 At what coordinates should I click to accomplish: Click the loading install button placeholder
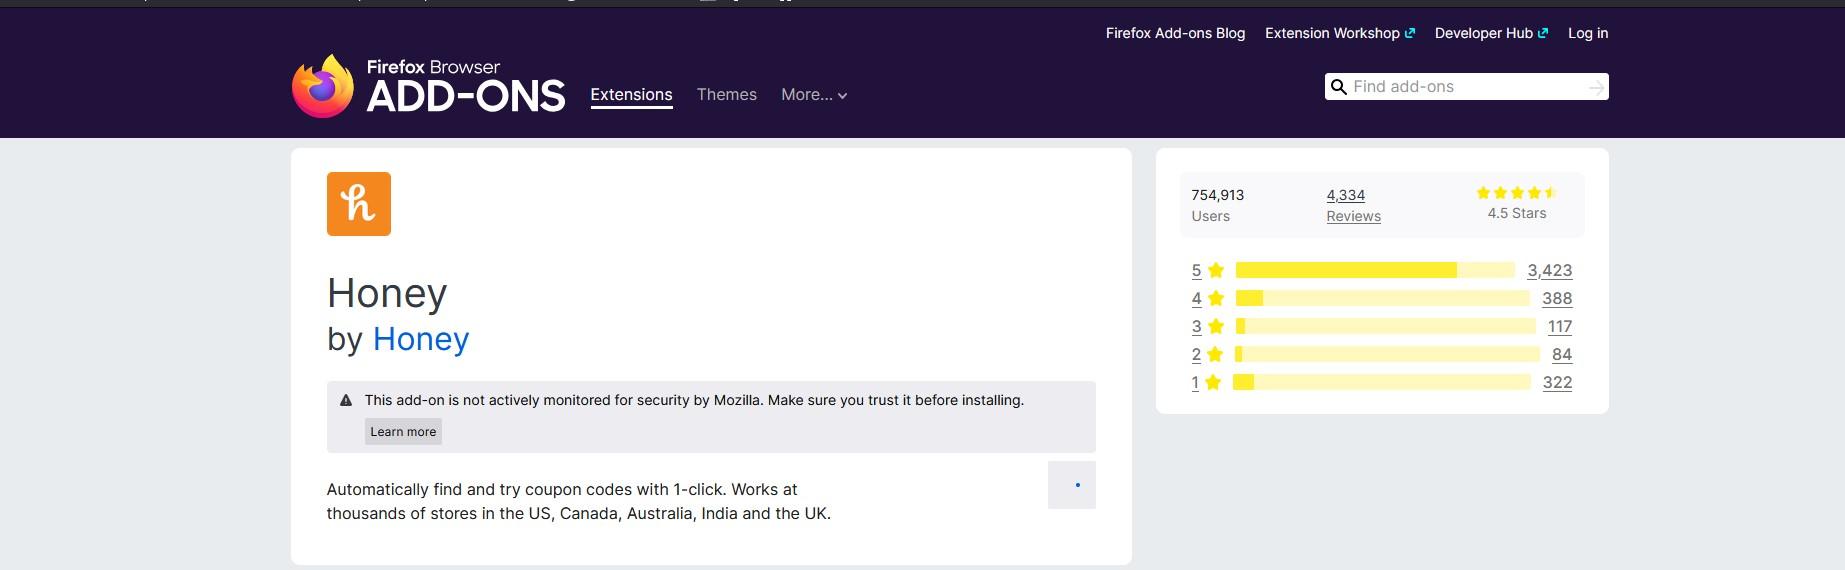[x=1072, y=485]
